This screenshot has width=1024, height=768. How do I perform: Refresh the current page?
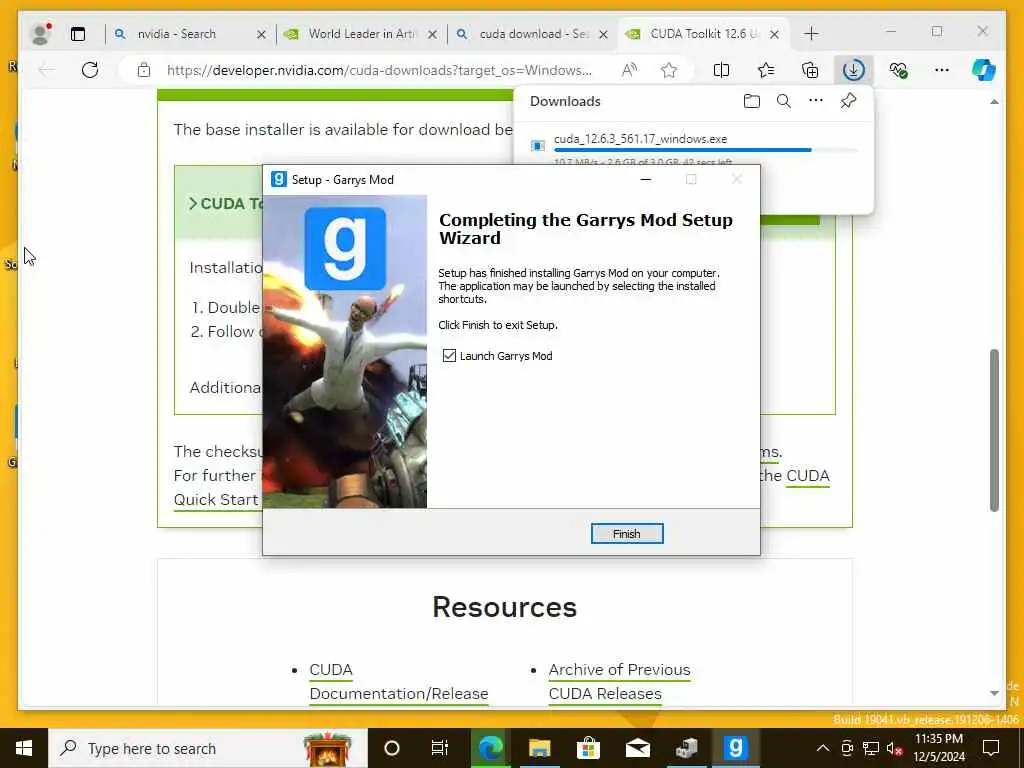tap(90, 70)
